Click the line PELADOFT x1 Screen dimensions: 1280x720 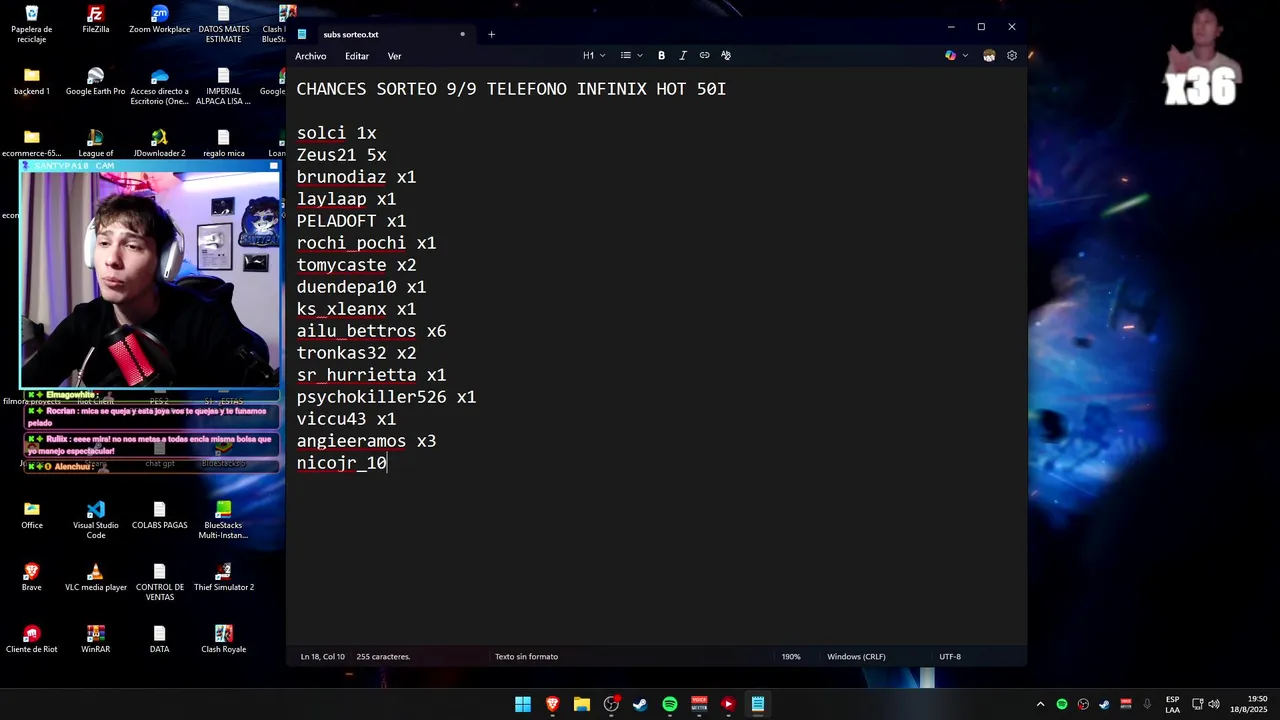click(351, 221)
